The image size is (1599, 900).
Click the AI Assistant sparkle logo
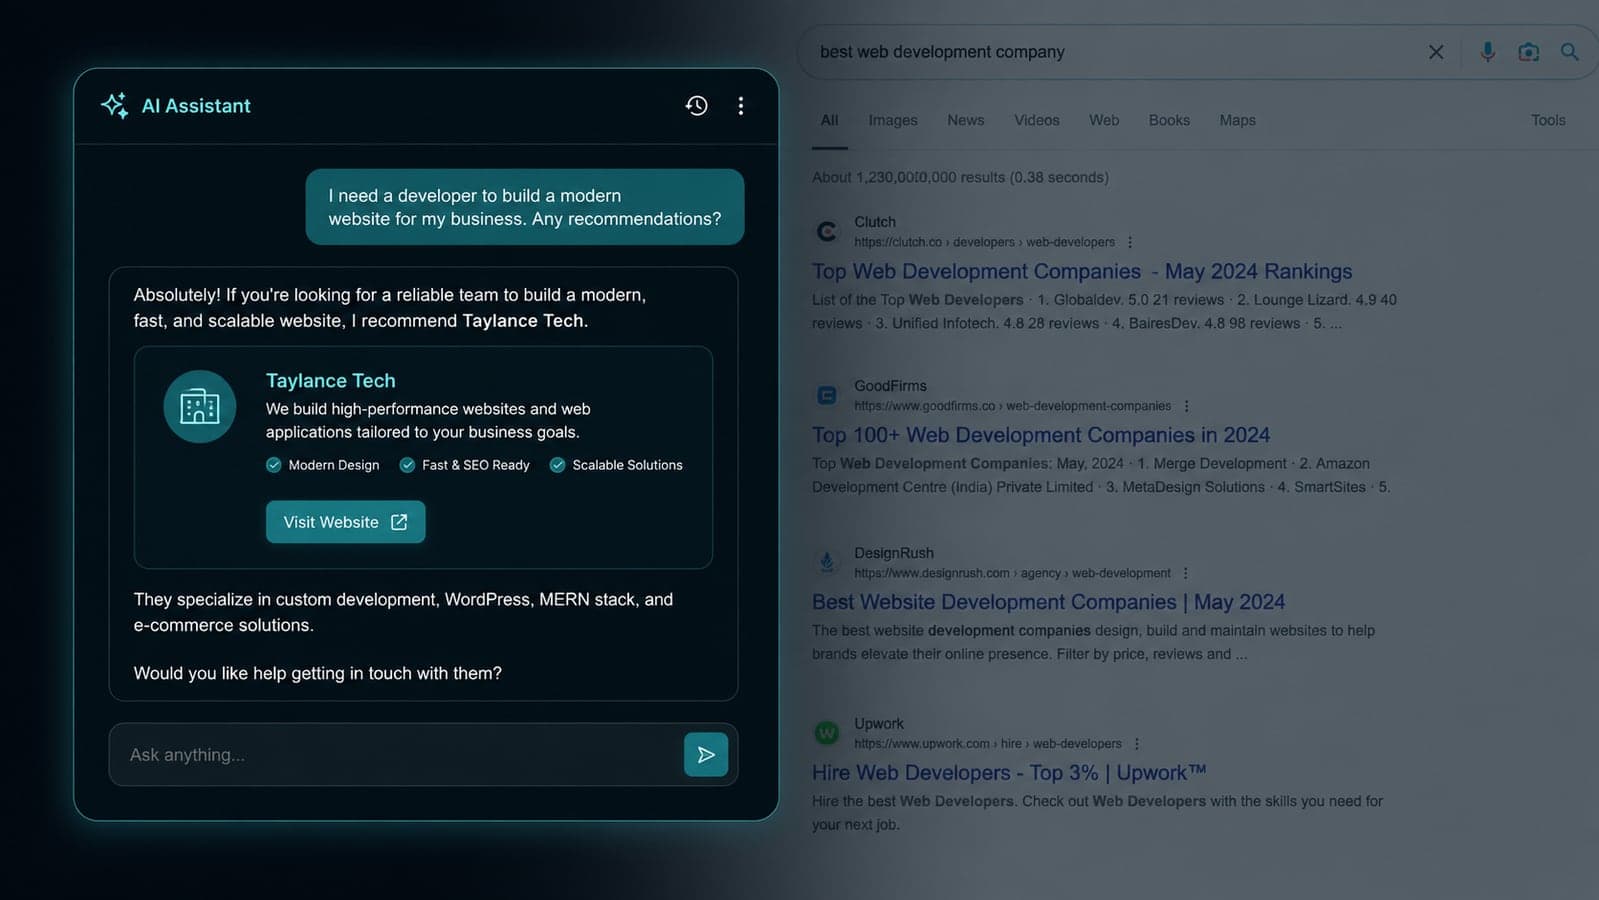pyautogui.click(x=115, y=105)
